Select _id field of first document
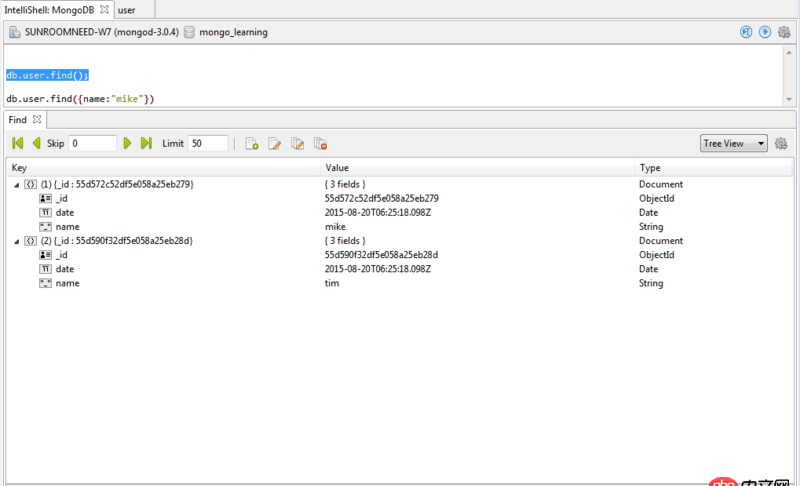800x486 pixels. [x=399, y=198]
